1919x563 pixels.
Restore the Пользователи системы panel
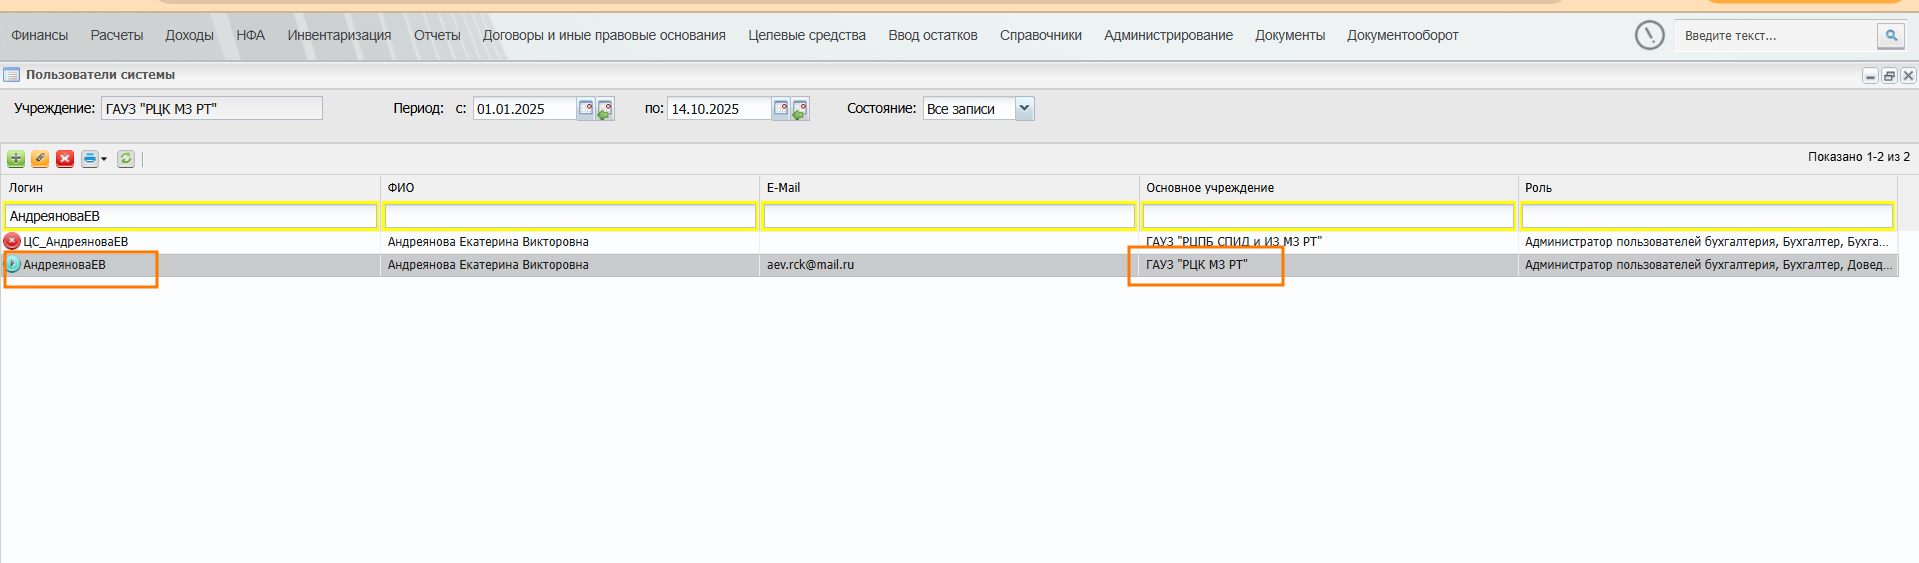(x=1889, y=76)
